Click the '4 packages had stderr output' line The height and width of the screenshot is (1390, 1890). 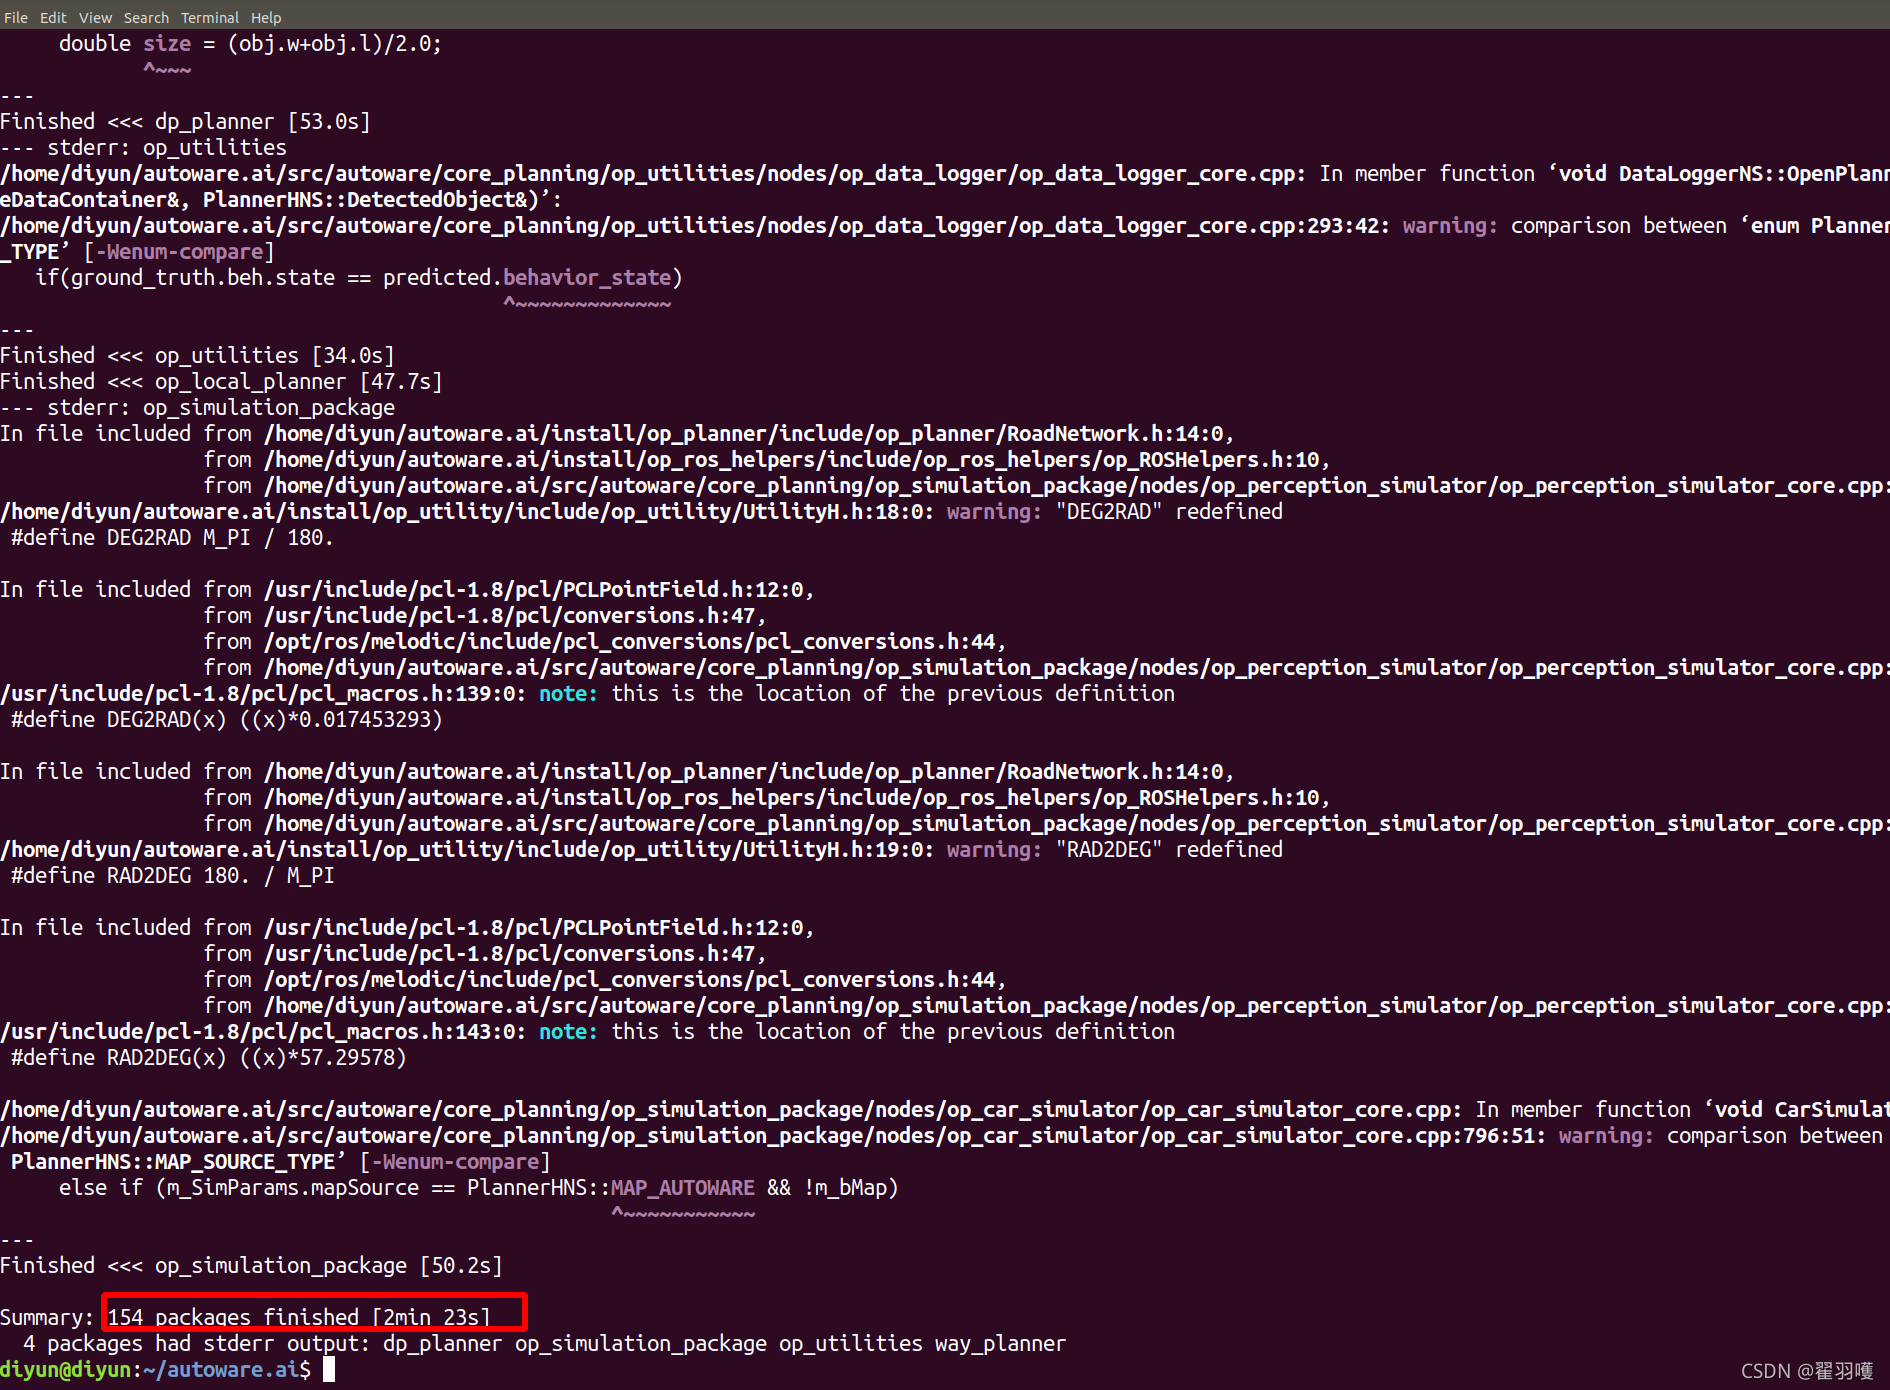point(544,1343)
